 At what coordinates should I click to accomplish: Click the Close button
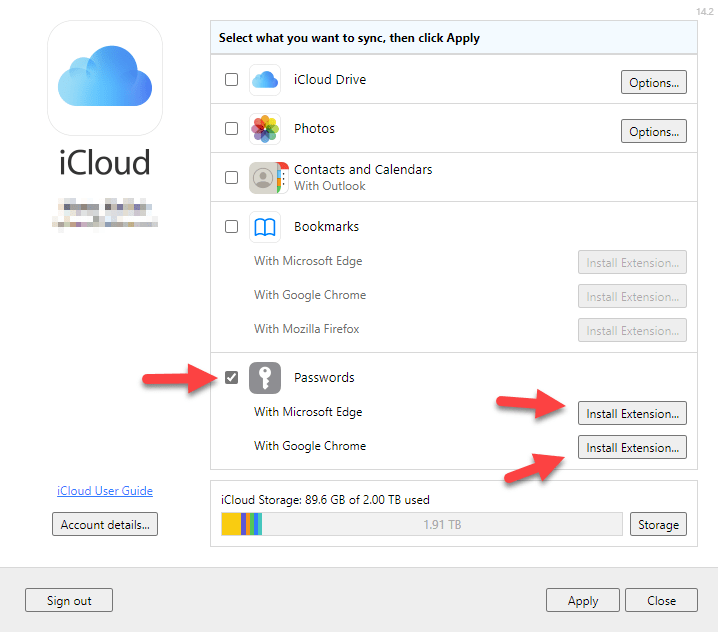661,600
